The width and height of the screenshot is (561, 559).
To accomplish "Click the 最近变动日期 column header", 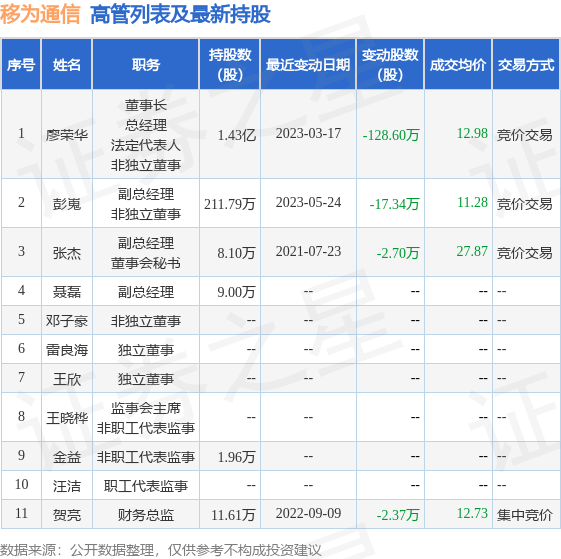I will click(x=308, y=64).
